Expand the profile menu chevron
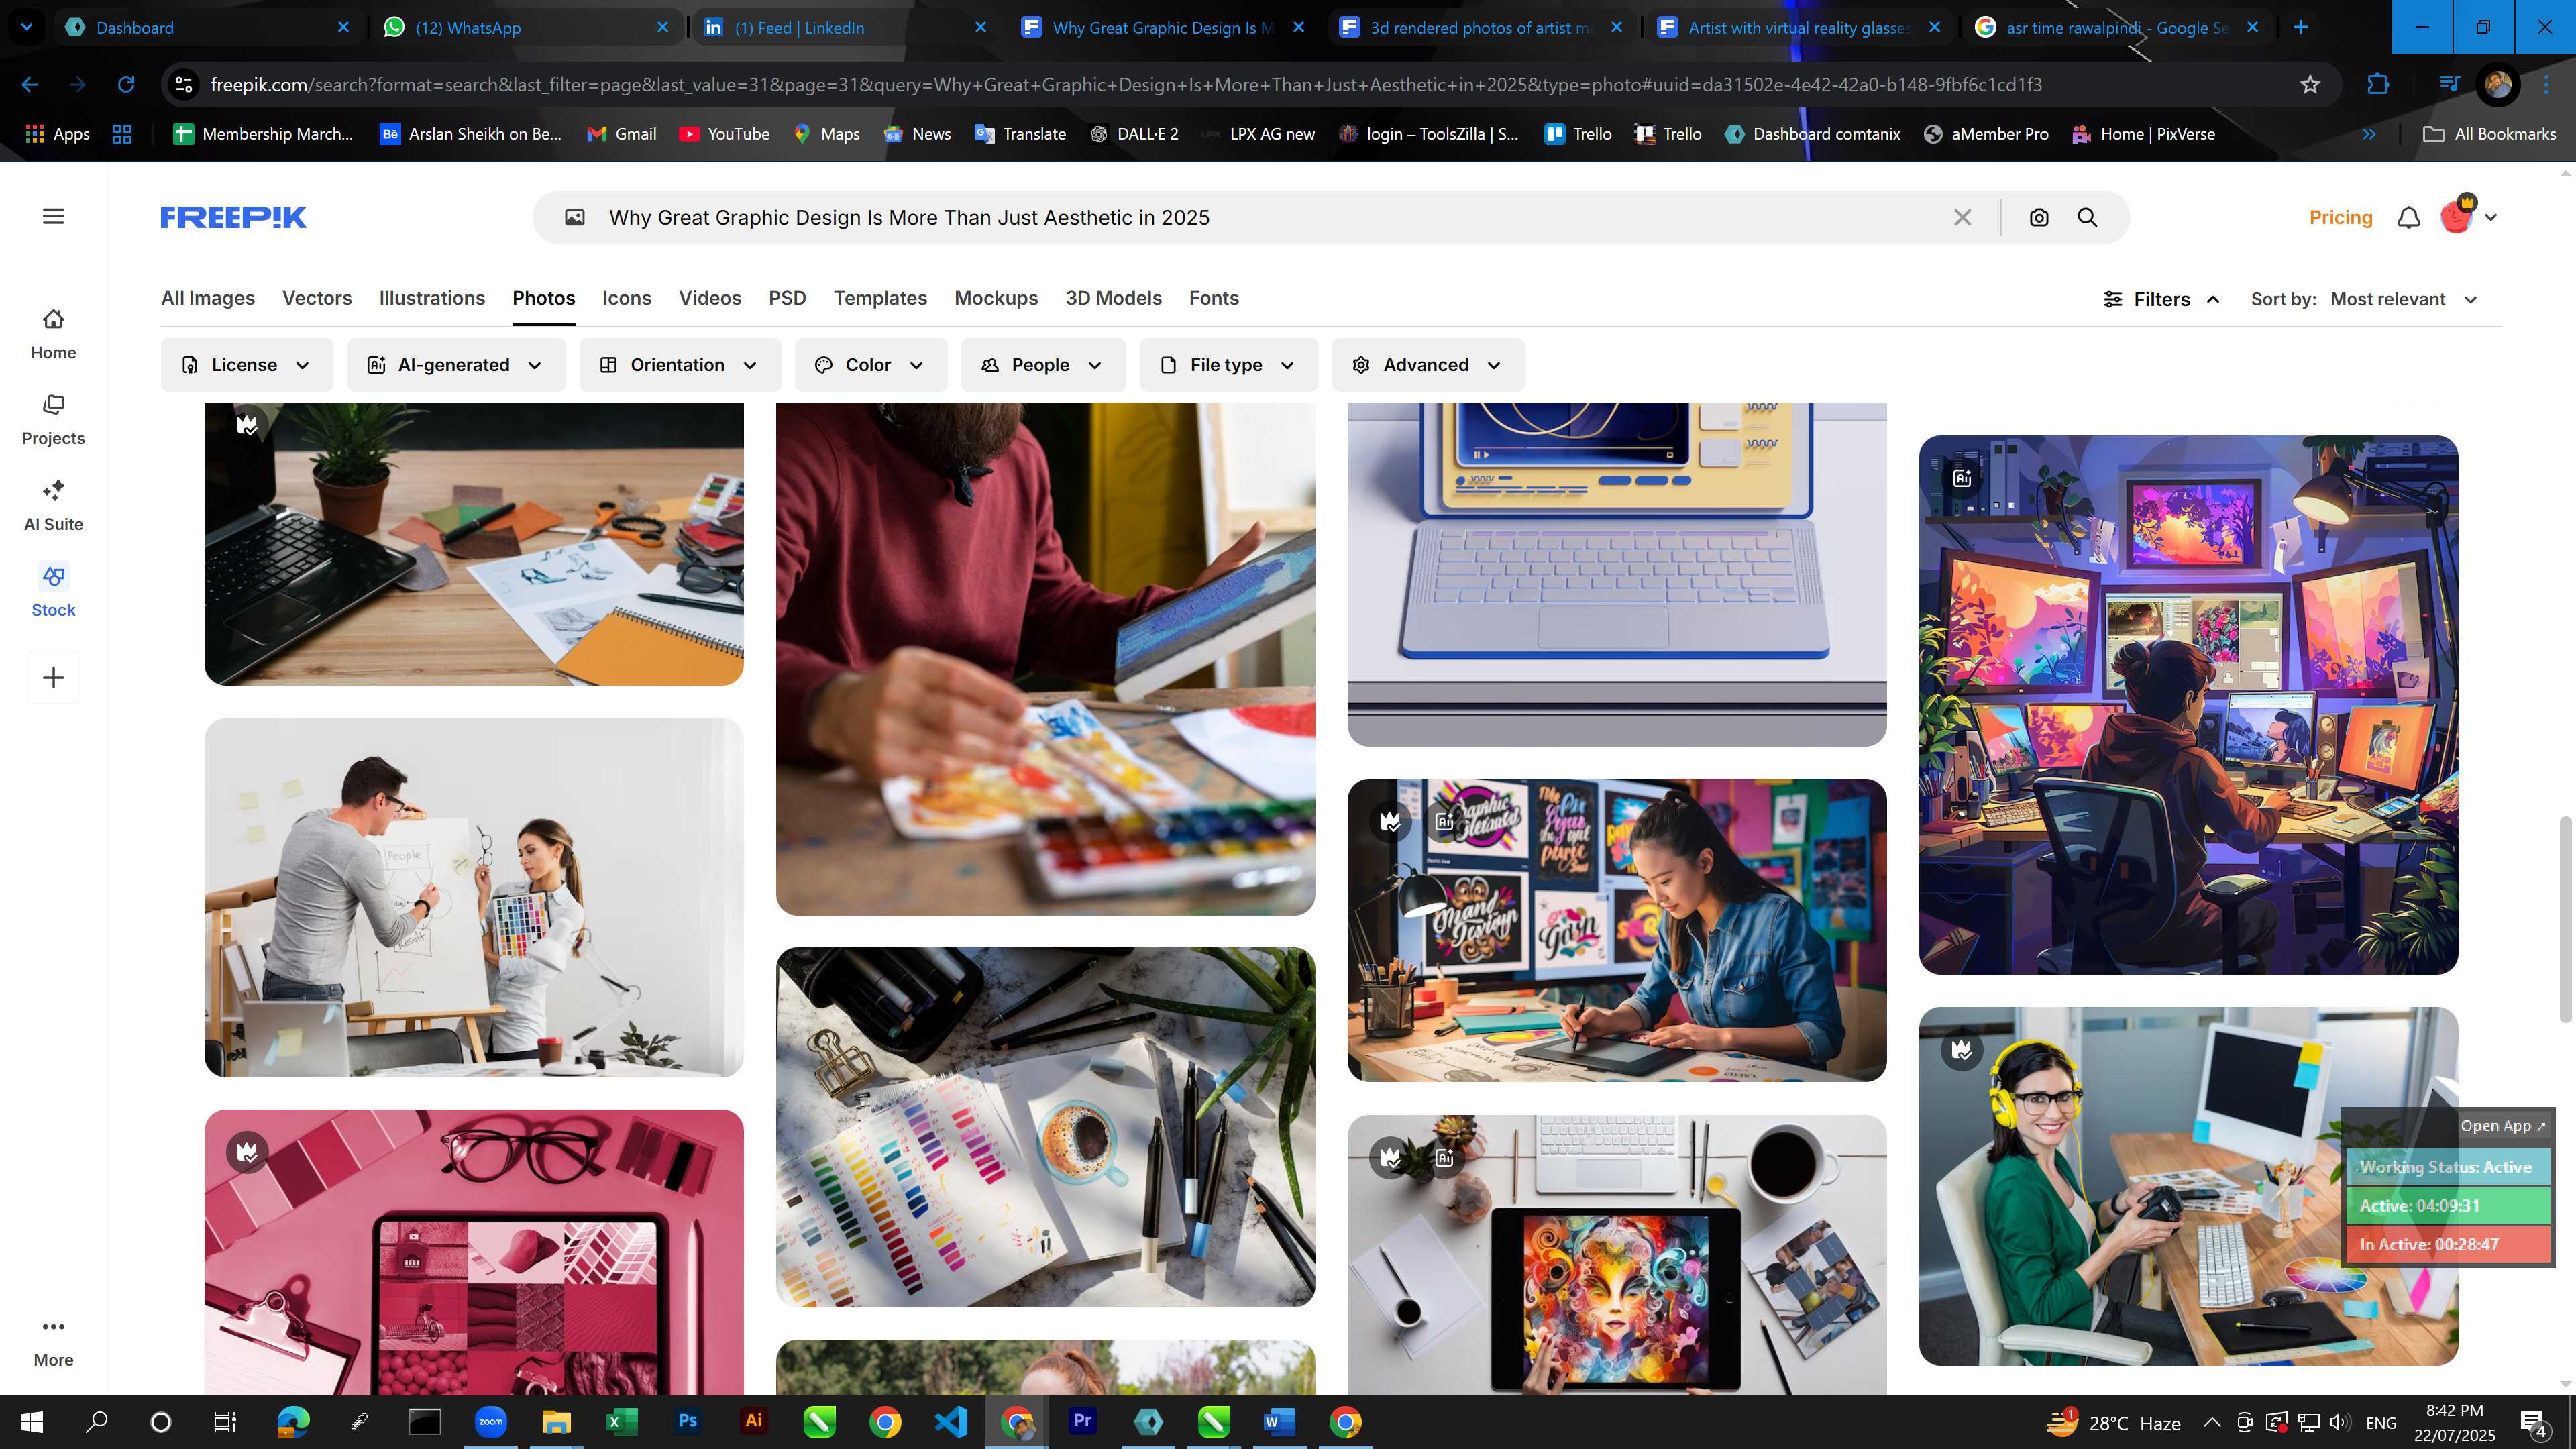Image resolution: width=2576 pixels, height=1449 pixels. click(2491, 217)
